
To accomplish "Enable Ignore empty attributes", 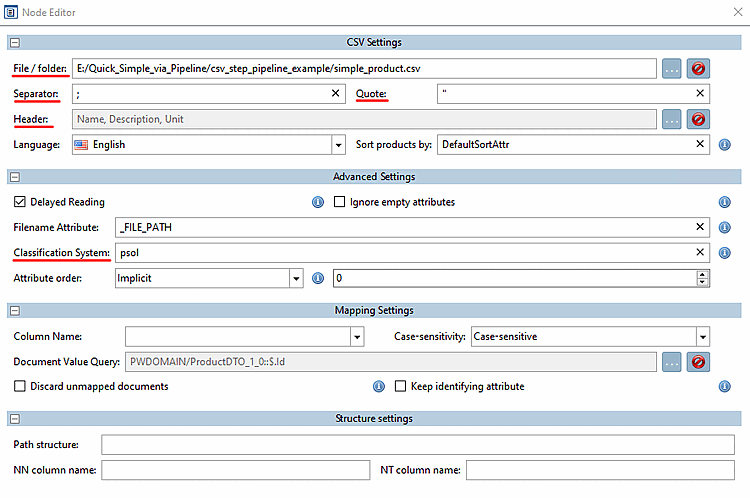I will click(339, 202).
